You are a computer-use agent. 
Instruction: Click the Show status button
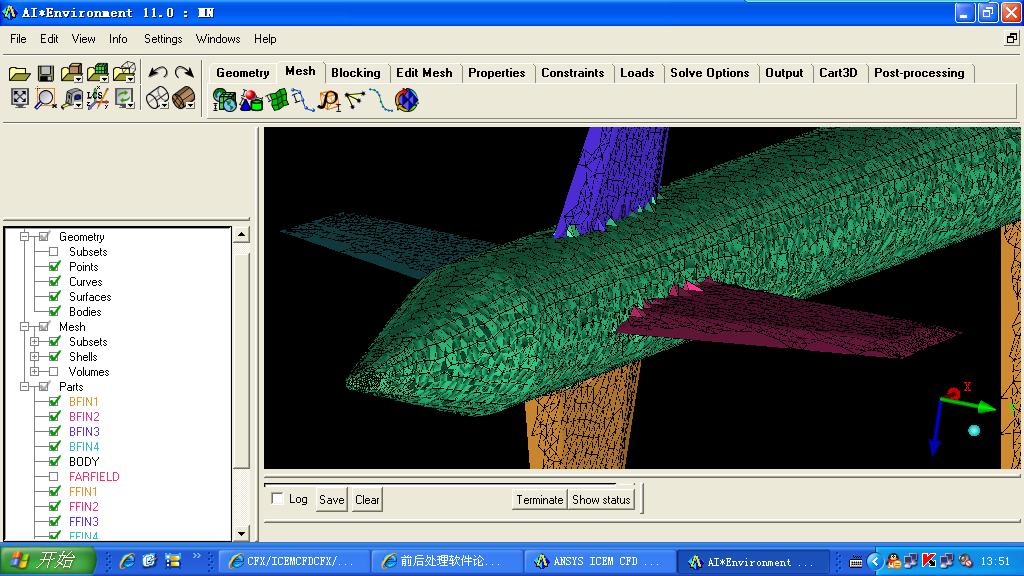(601, 499)
